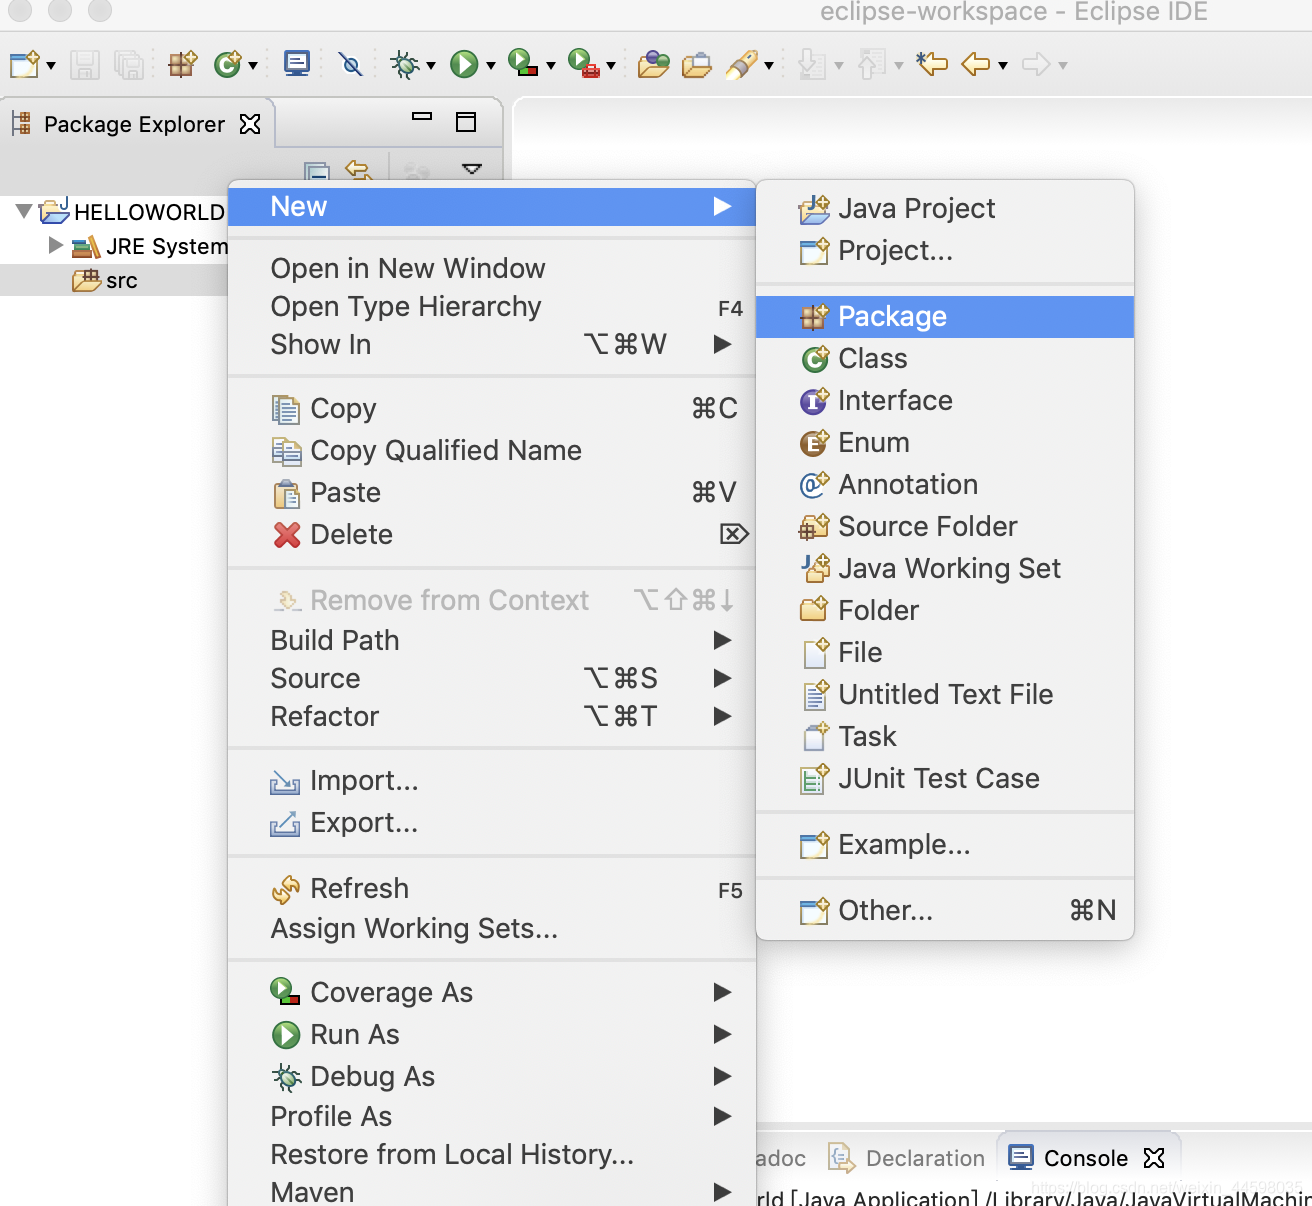Image resolution: width=1312 pixels, height=1206 pixels.
Task: Click the New Java Package toolbar icon
Action: tap(183, 65)
